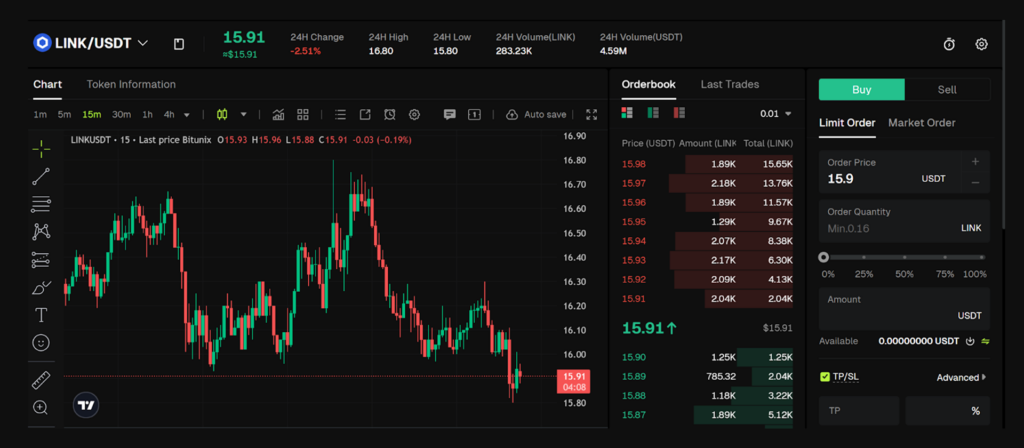This screenshot has height=448, width=1024.
Task: Increase order price with plus stepper
Action: pos(975,161)
